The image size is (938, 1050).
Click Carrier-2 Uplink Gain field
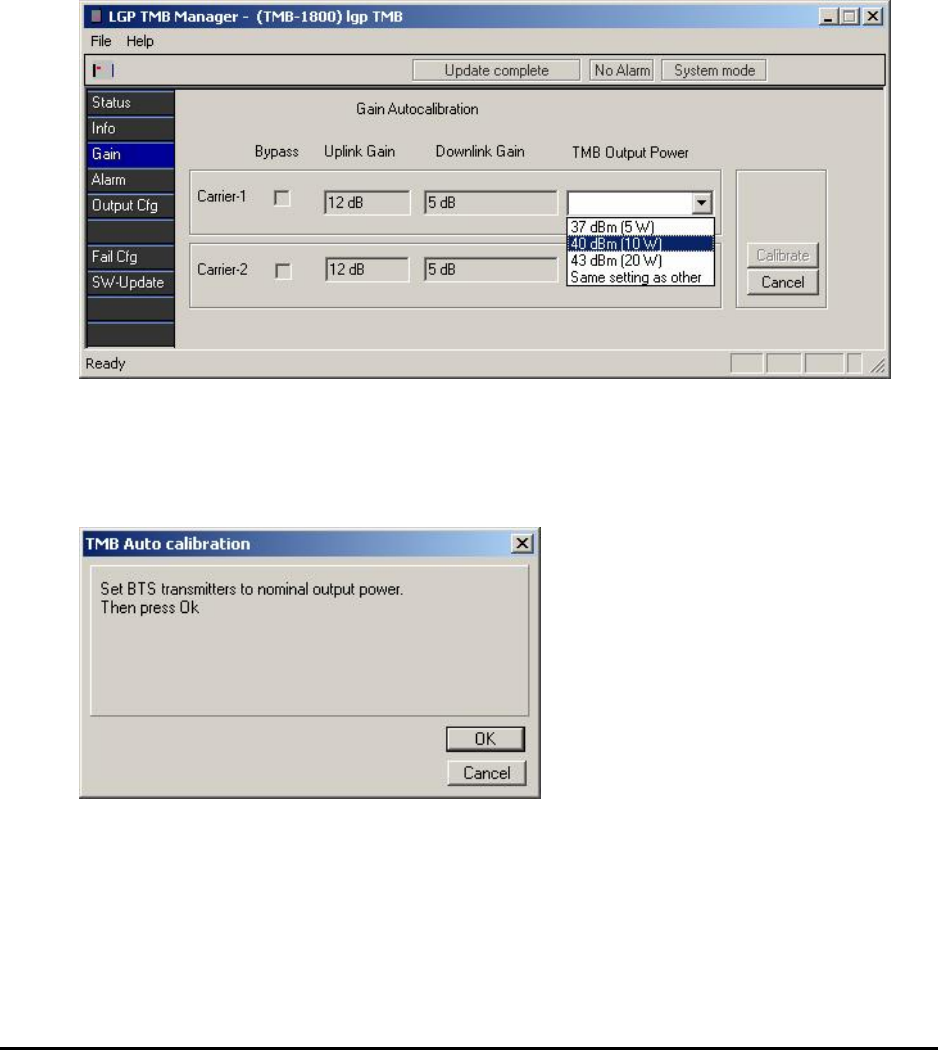tap(367, 269)
